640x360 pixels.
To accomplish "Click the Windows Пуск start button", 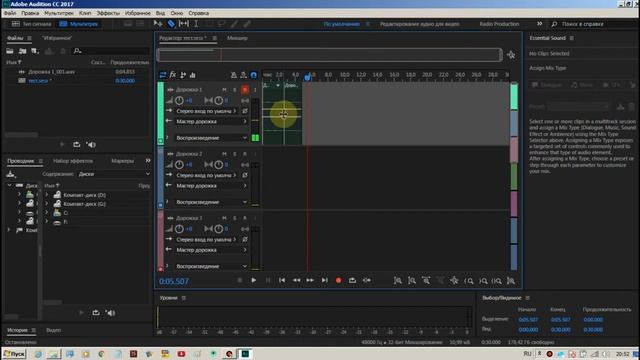I will pos(14,353).
